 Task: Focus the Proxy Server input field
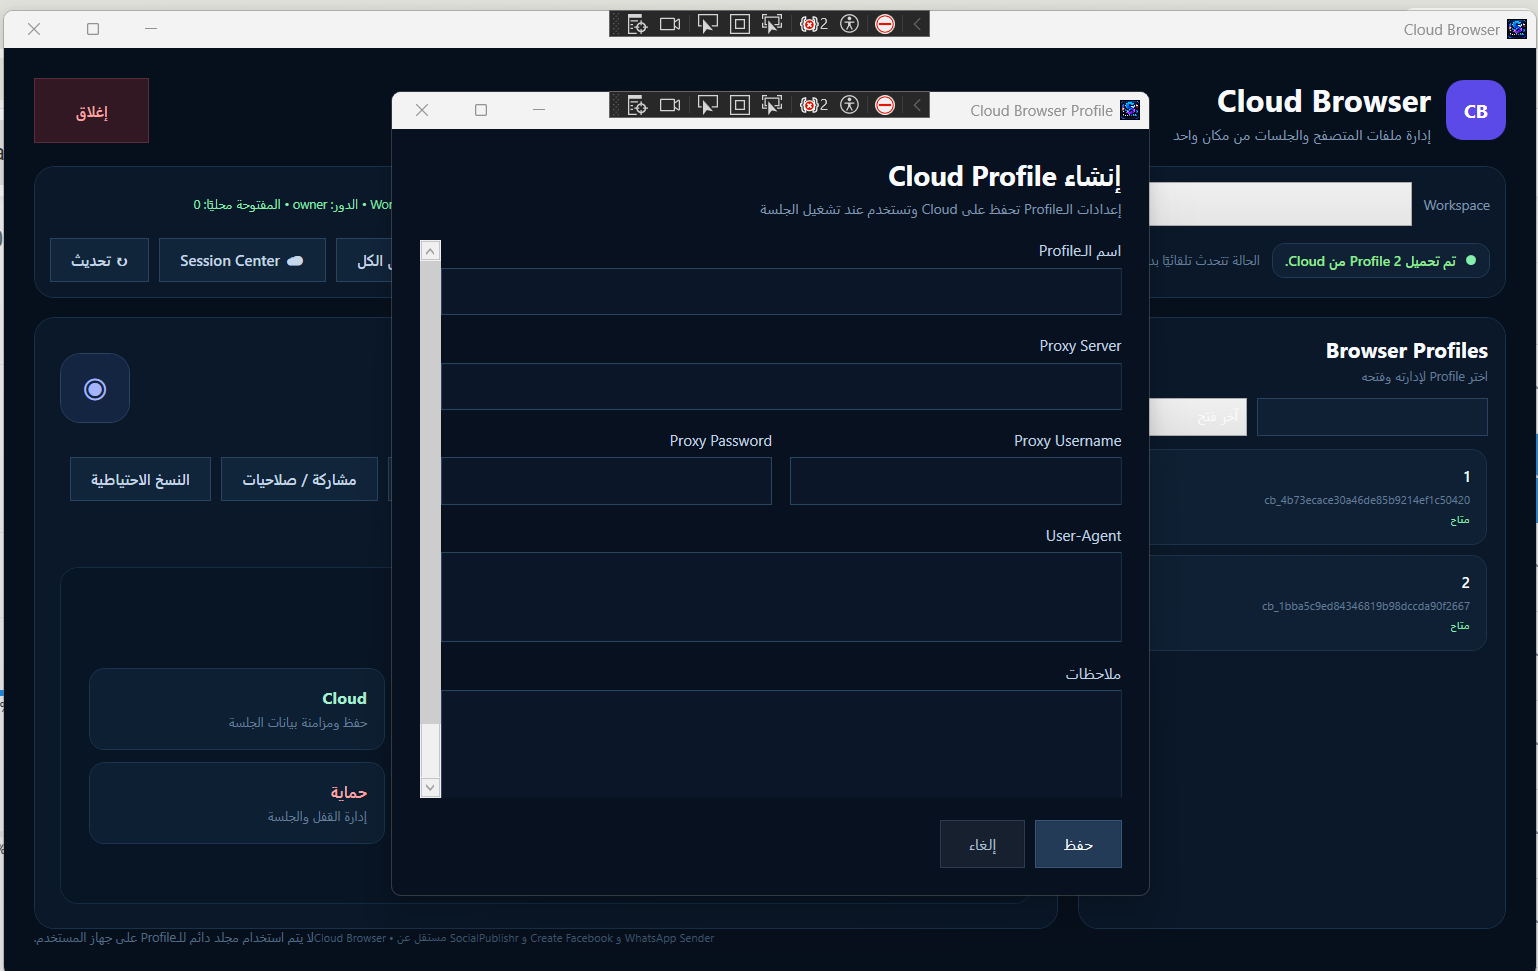point(781,386)
